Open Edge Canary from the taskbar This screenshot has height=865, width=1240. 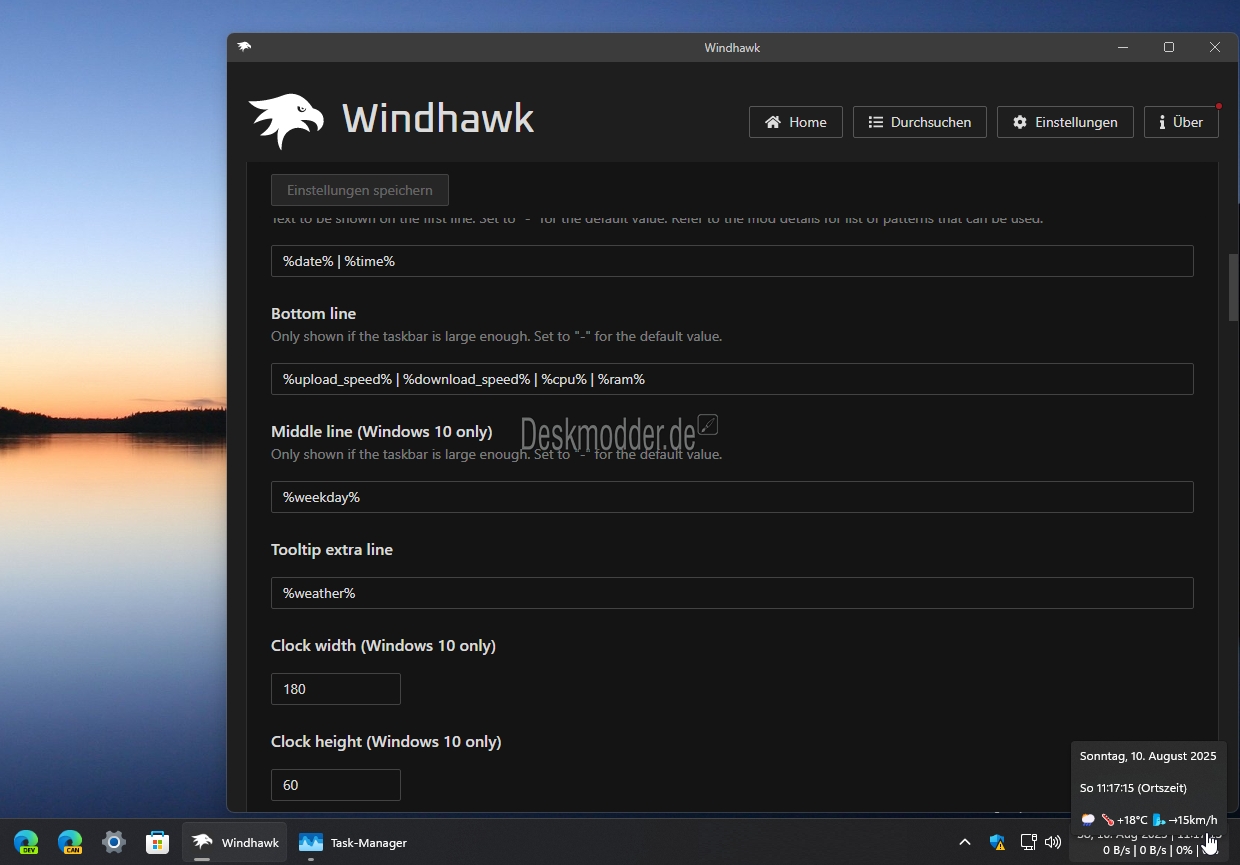point(70,842)
